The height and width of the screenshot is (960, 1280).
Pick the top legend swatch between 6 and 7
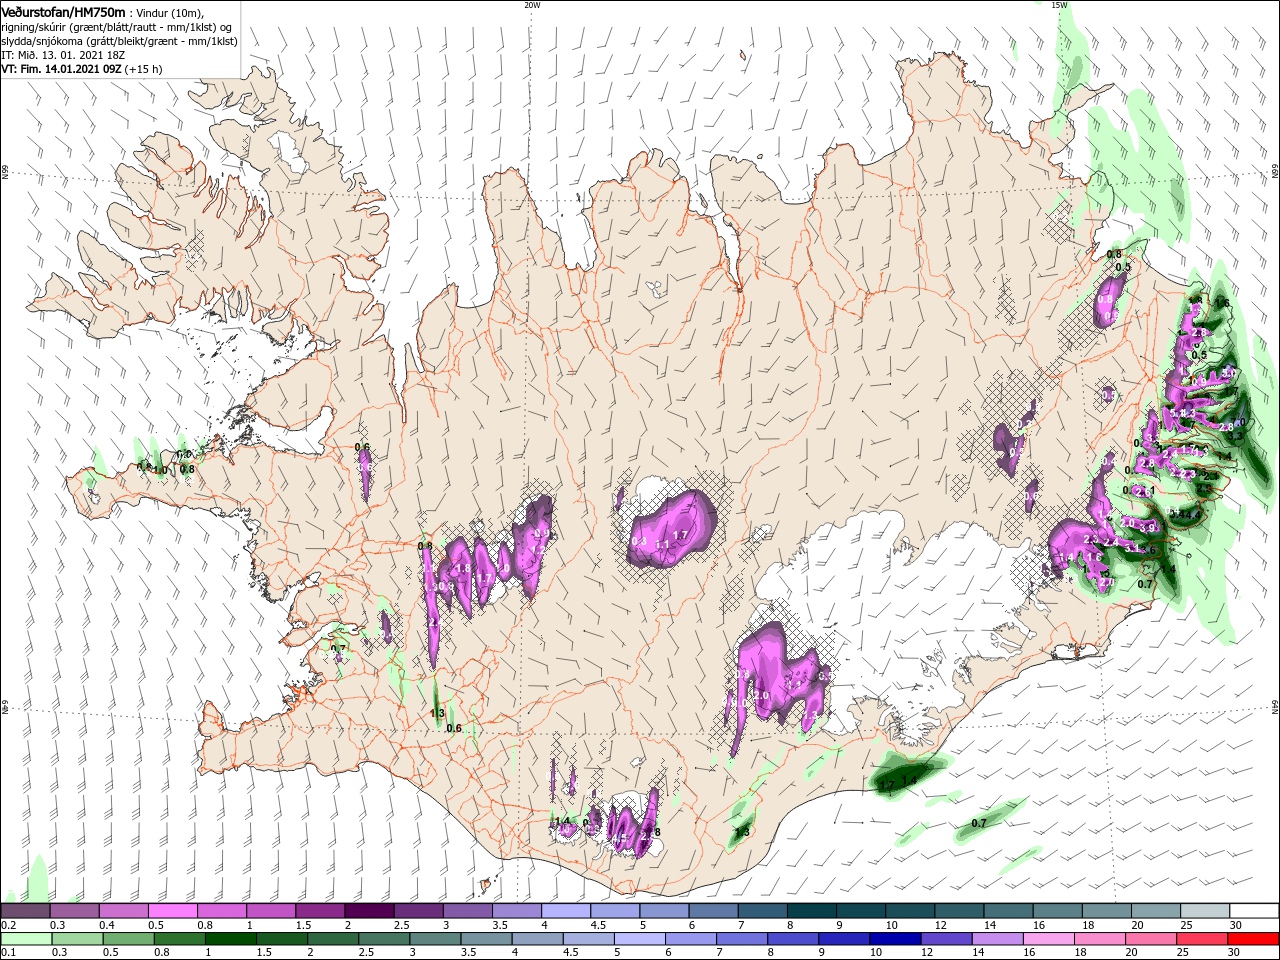tap(712, 911)
